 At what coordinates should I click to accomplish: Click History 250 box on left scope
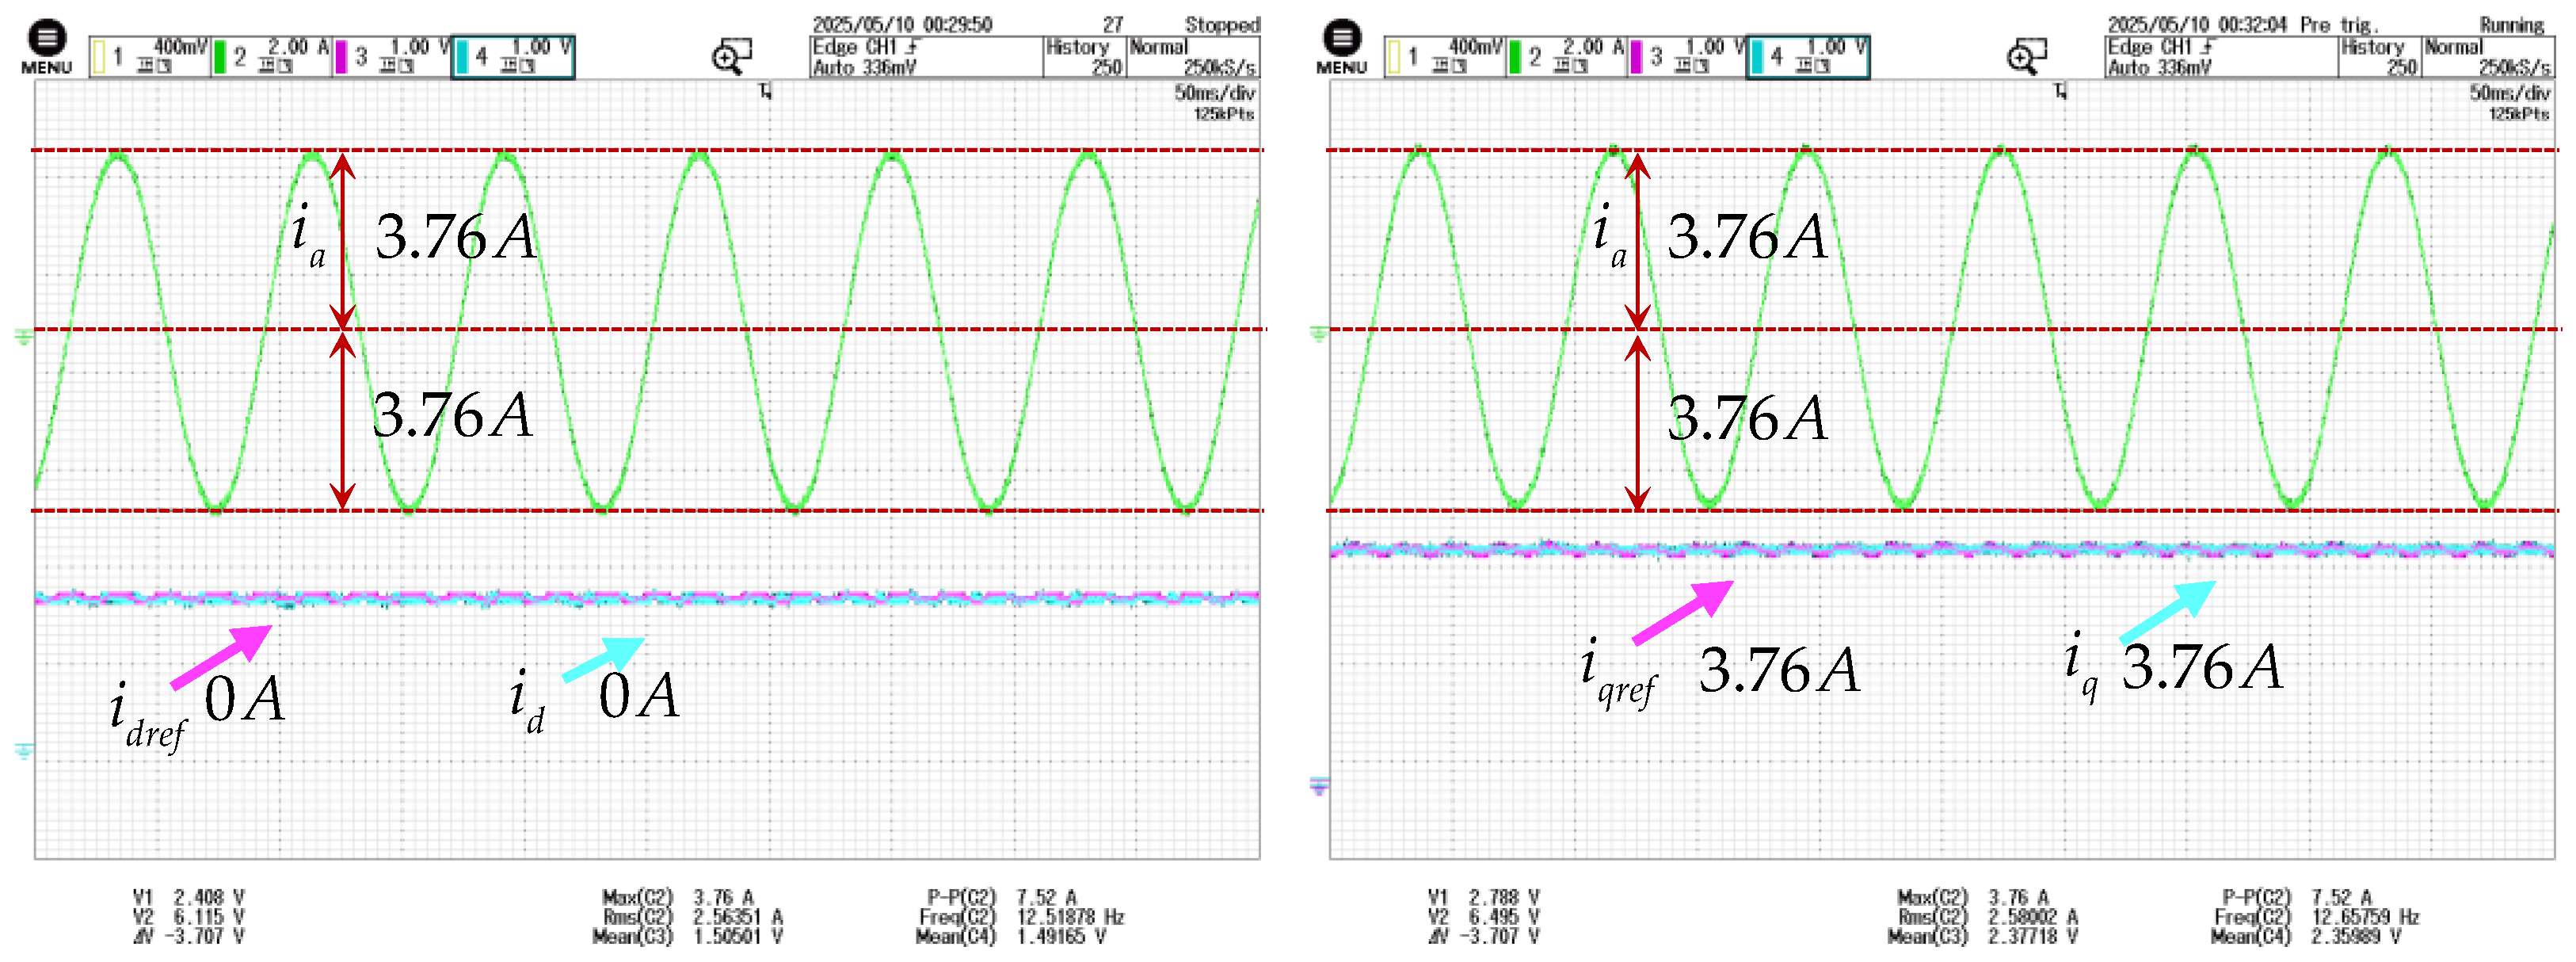pyautogui.click(x=1084, y=57)
